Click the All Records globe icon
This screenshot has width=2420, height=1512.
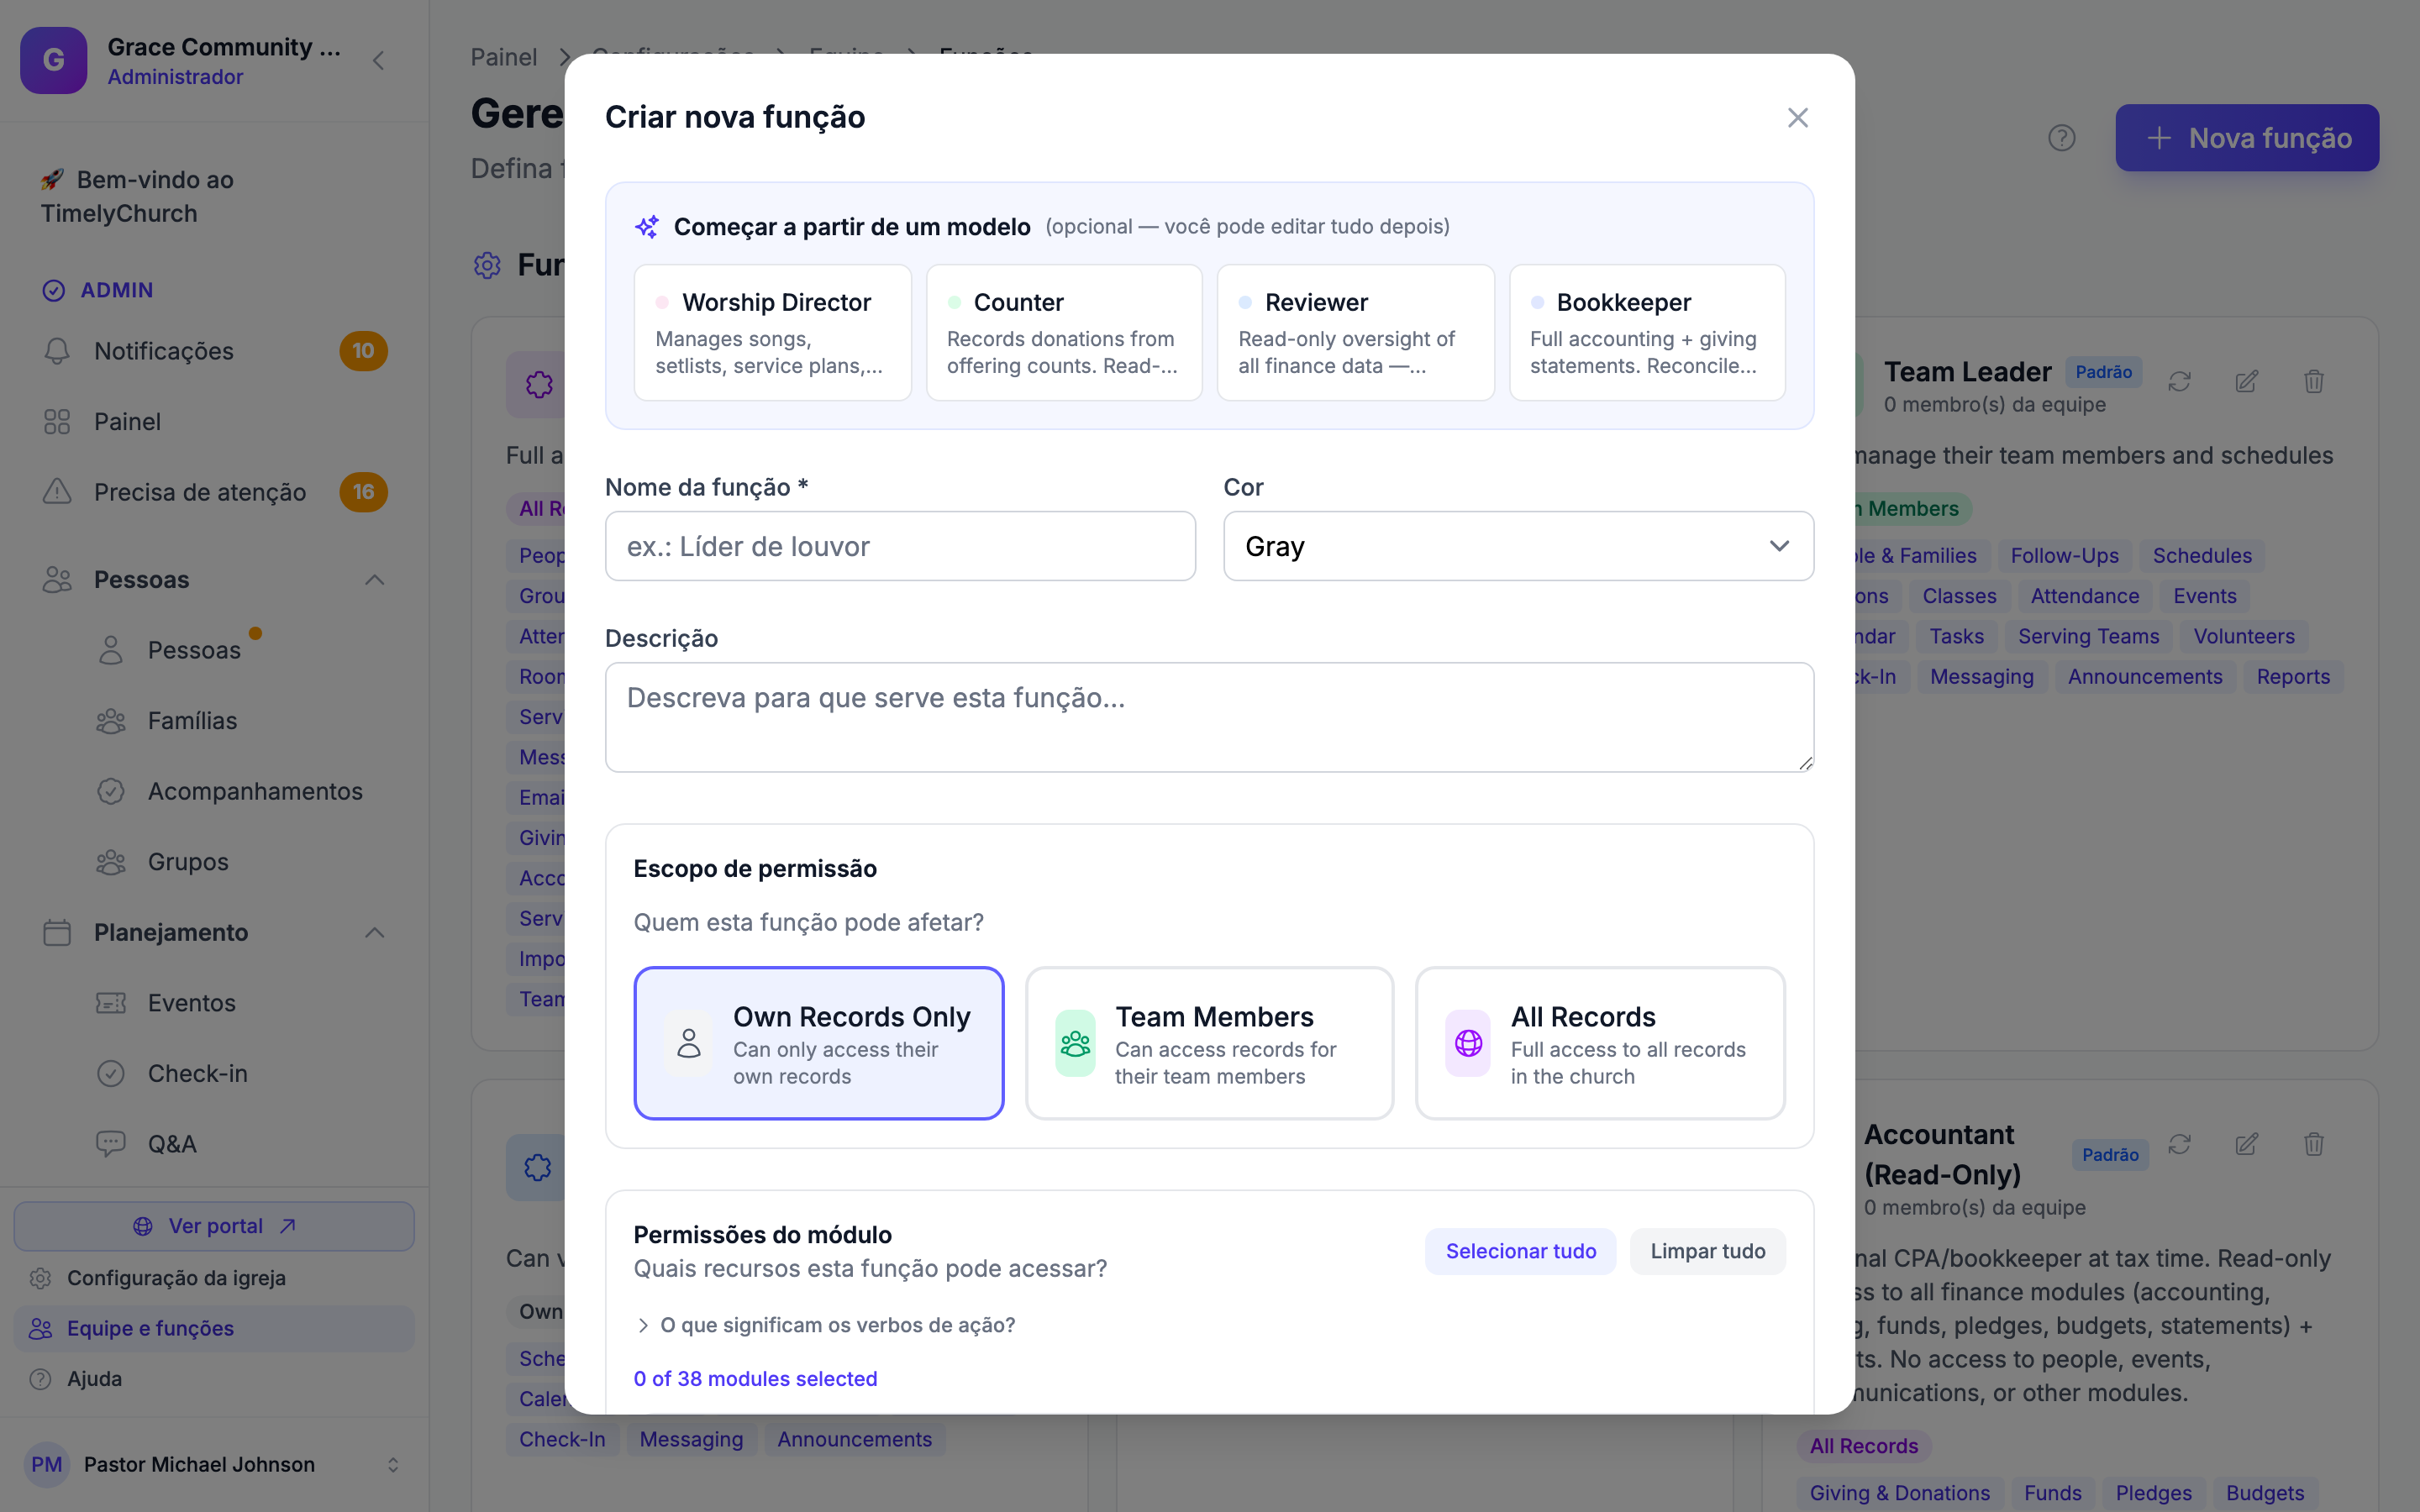pyautogui.click(x=1468, y=1043)
